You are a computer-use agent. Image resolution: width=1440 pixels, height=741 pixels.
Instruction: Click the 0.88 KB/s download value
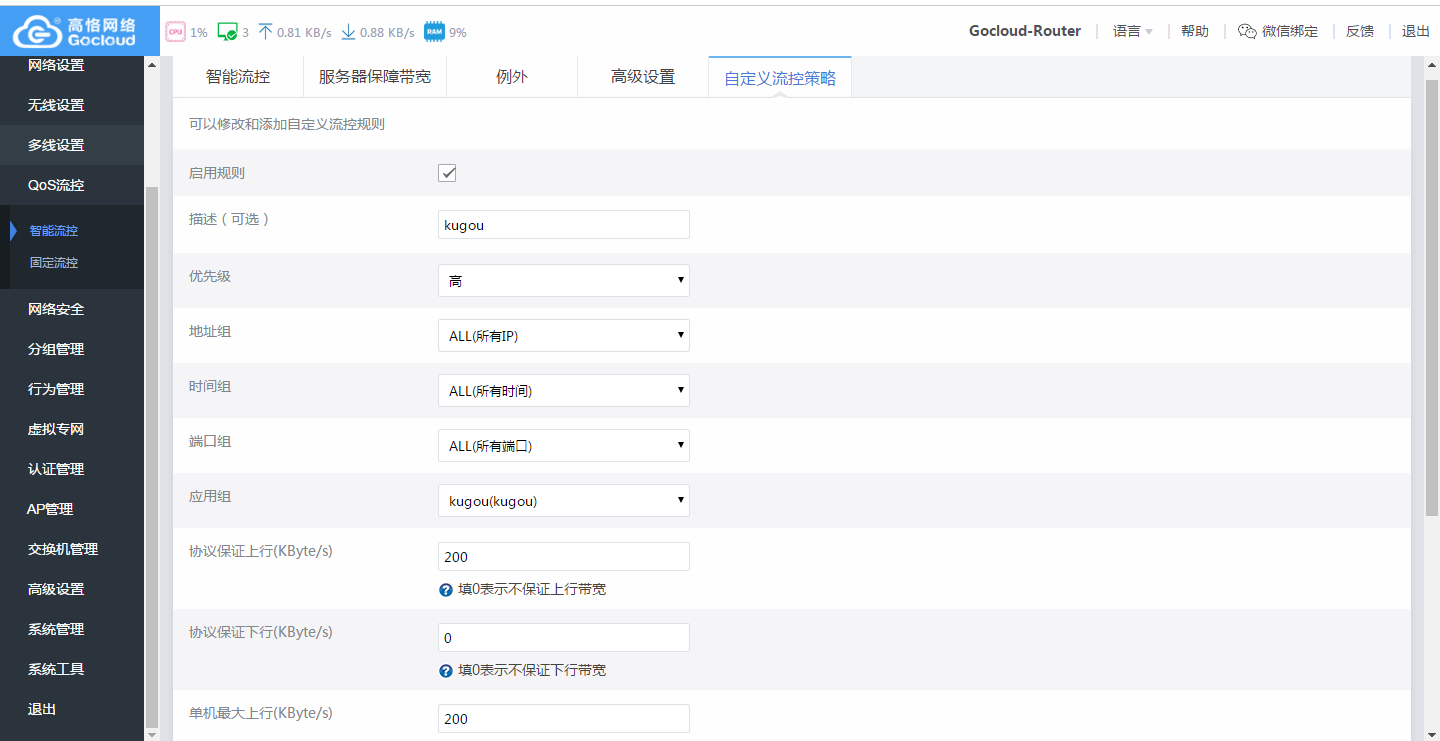387,32
